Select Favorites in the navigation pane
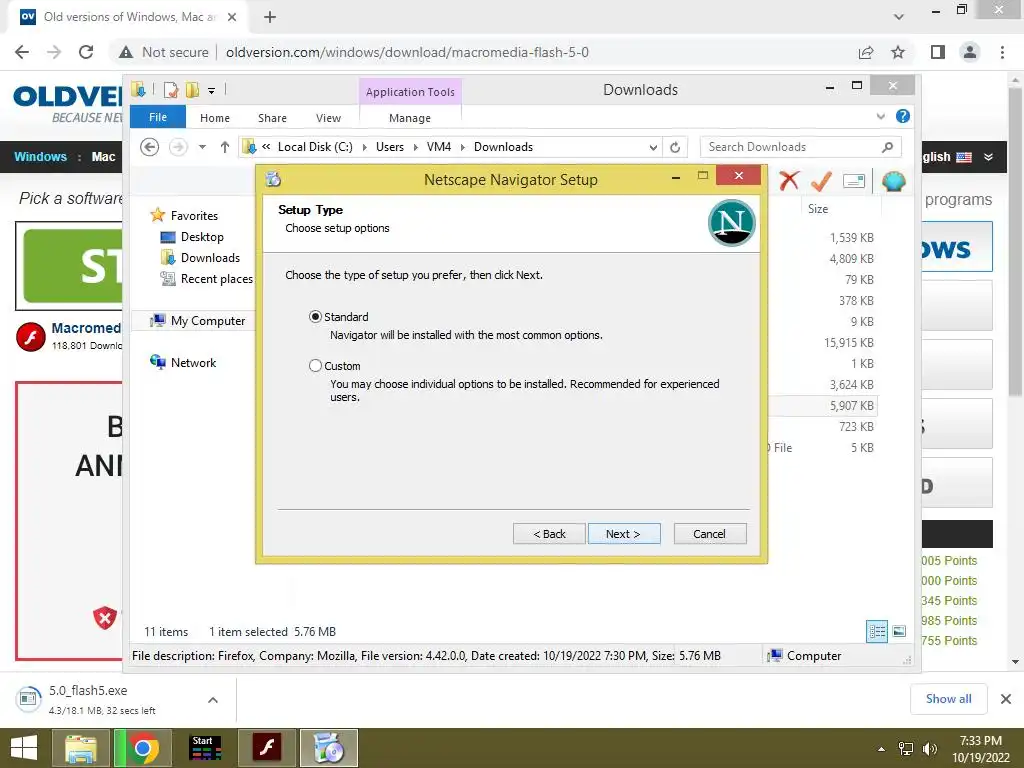Screen dimensions: 1024x768 point(194,216)
